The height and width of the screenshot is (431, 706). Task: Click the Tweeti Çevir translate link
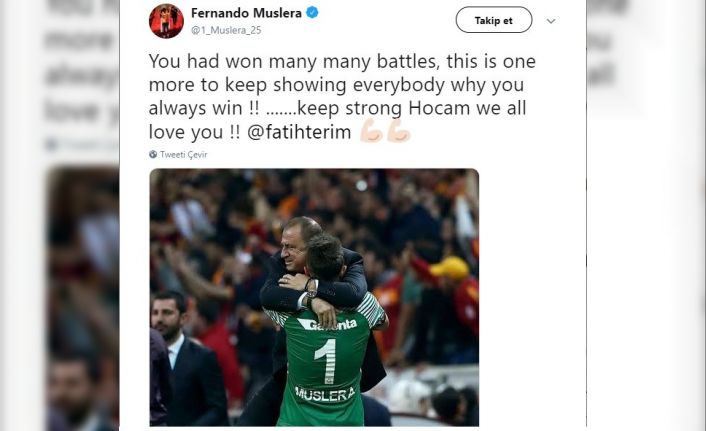pyautogui.click(x=183, y=154)
